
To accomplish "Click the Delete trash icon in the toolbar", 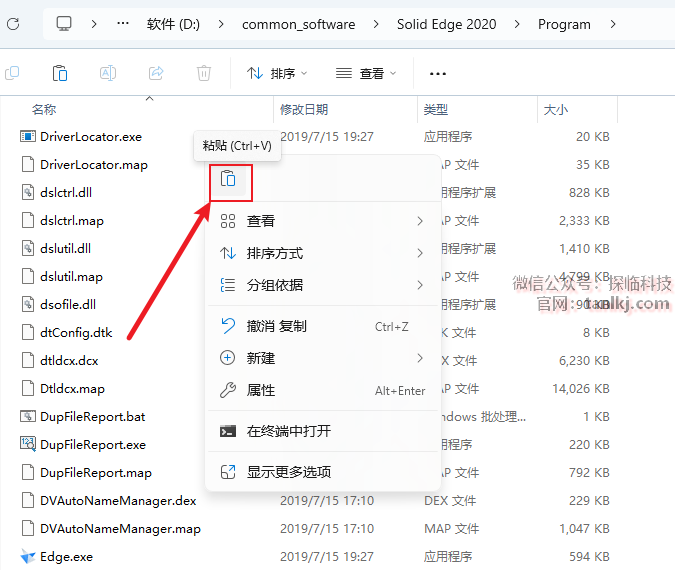I will pyautogui.click(x=204, y=73).
